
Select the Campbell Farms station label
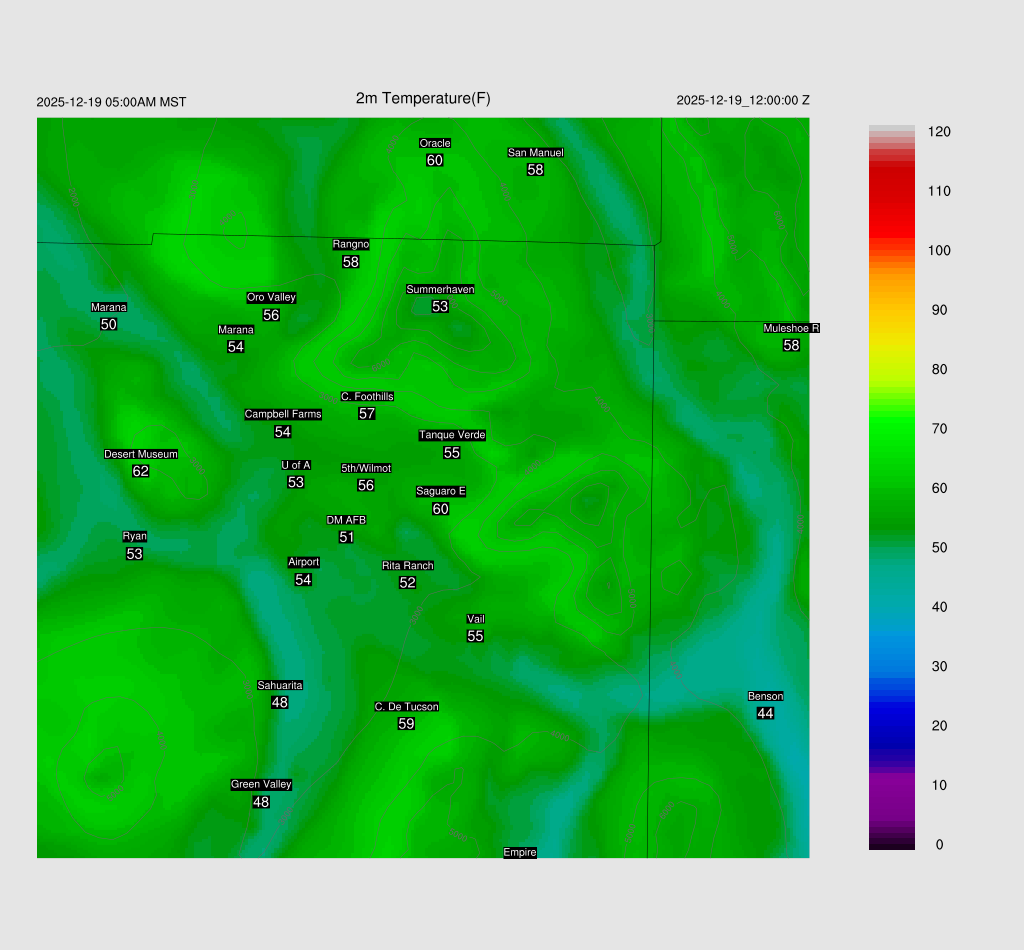[283, 414]
